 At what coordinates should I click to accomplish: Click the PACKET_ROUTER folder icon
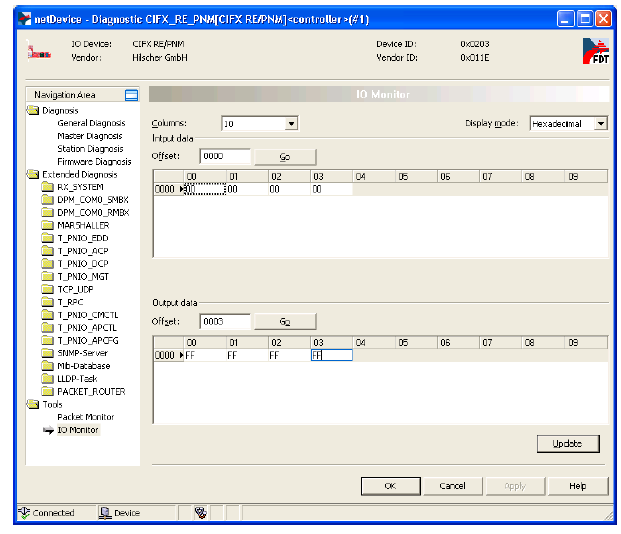pos(47,392)
